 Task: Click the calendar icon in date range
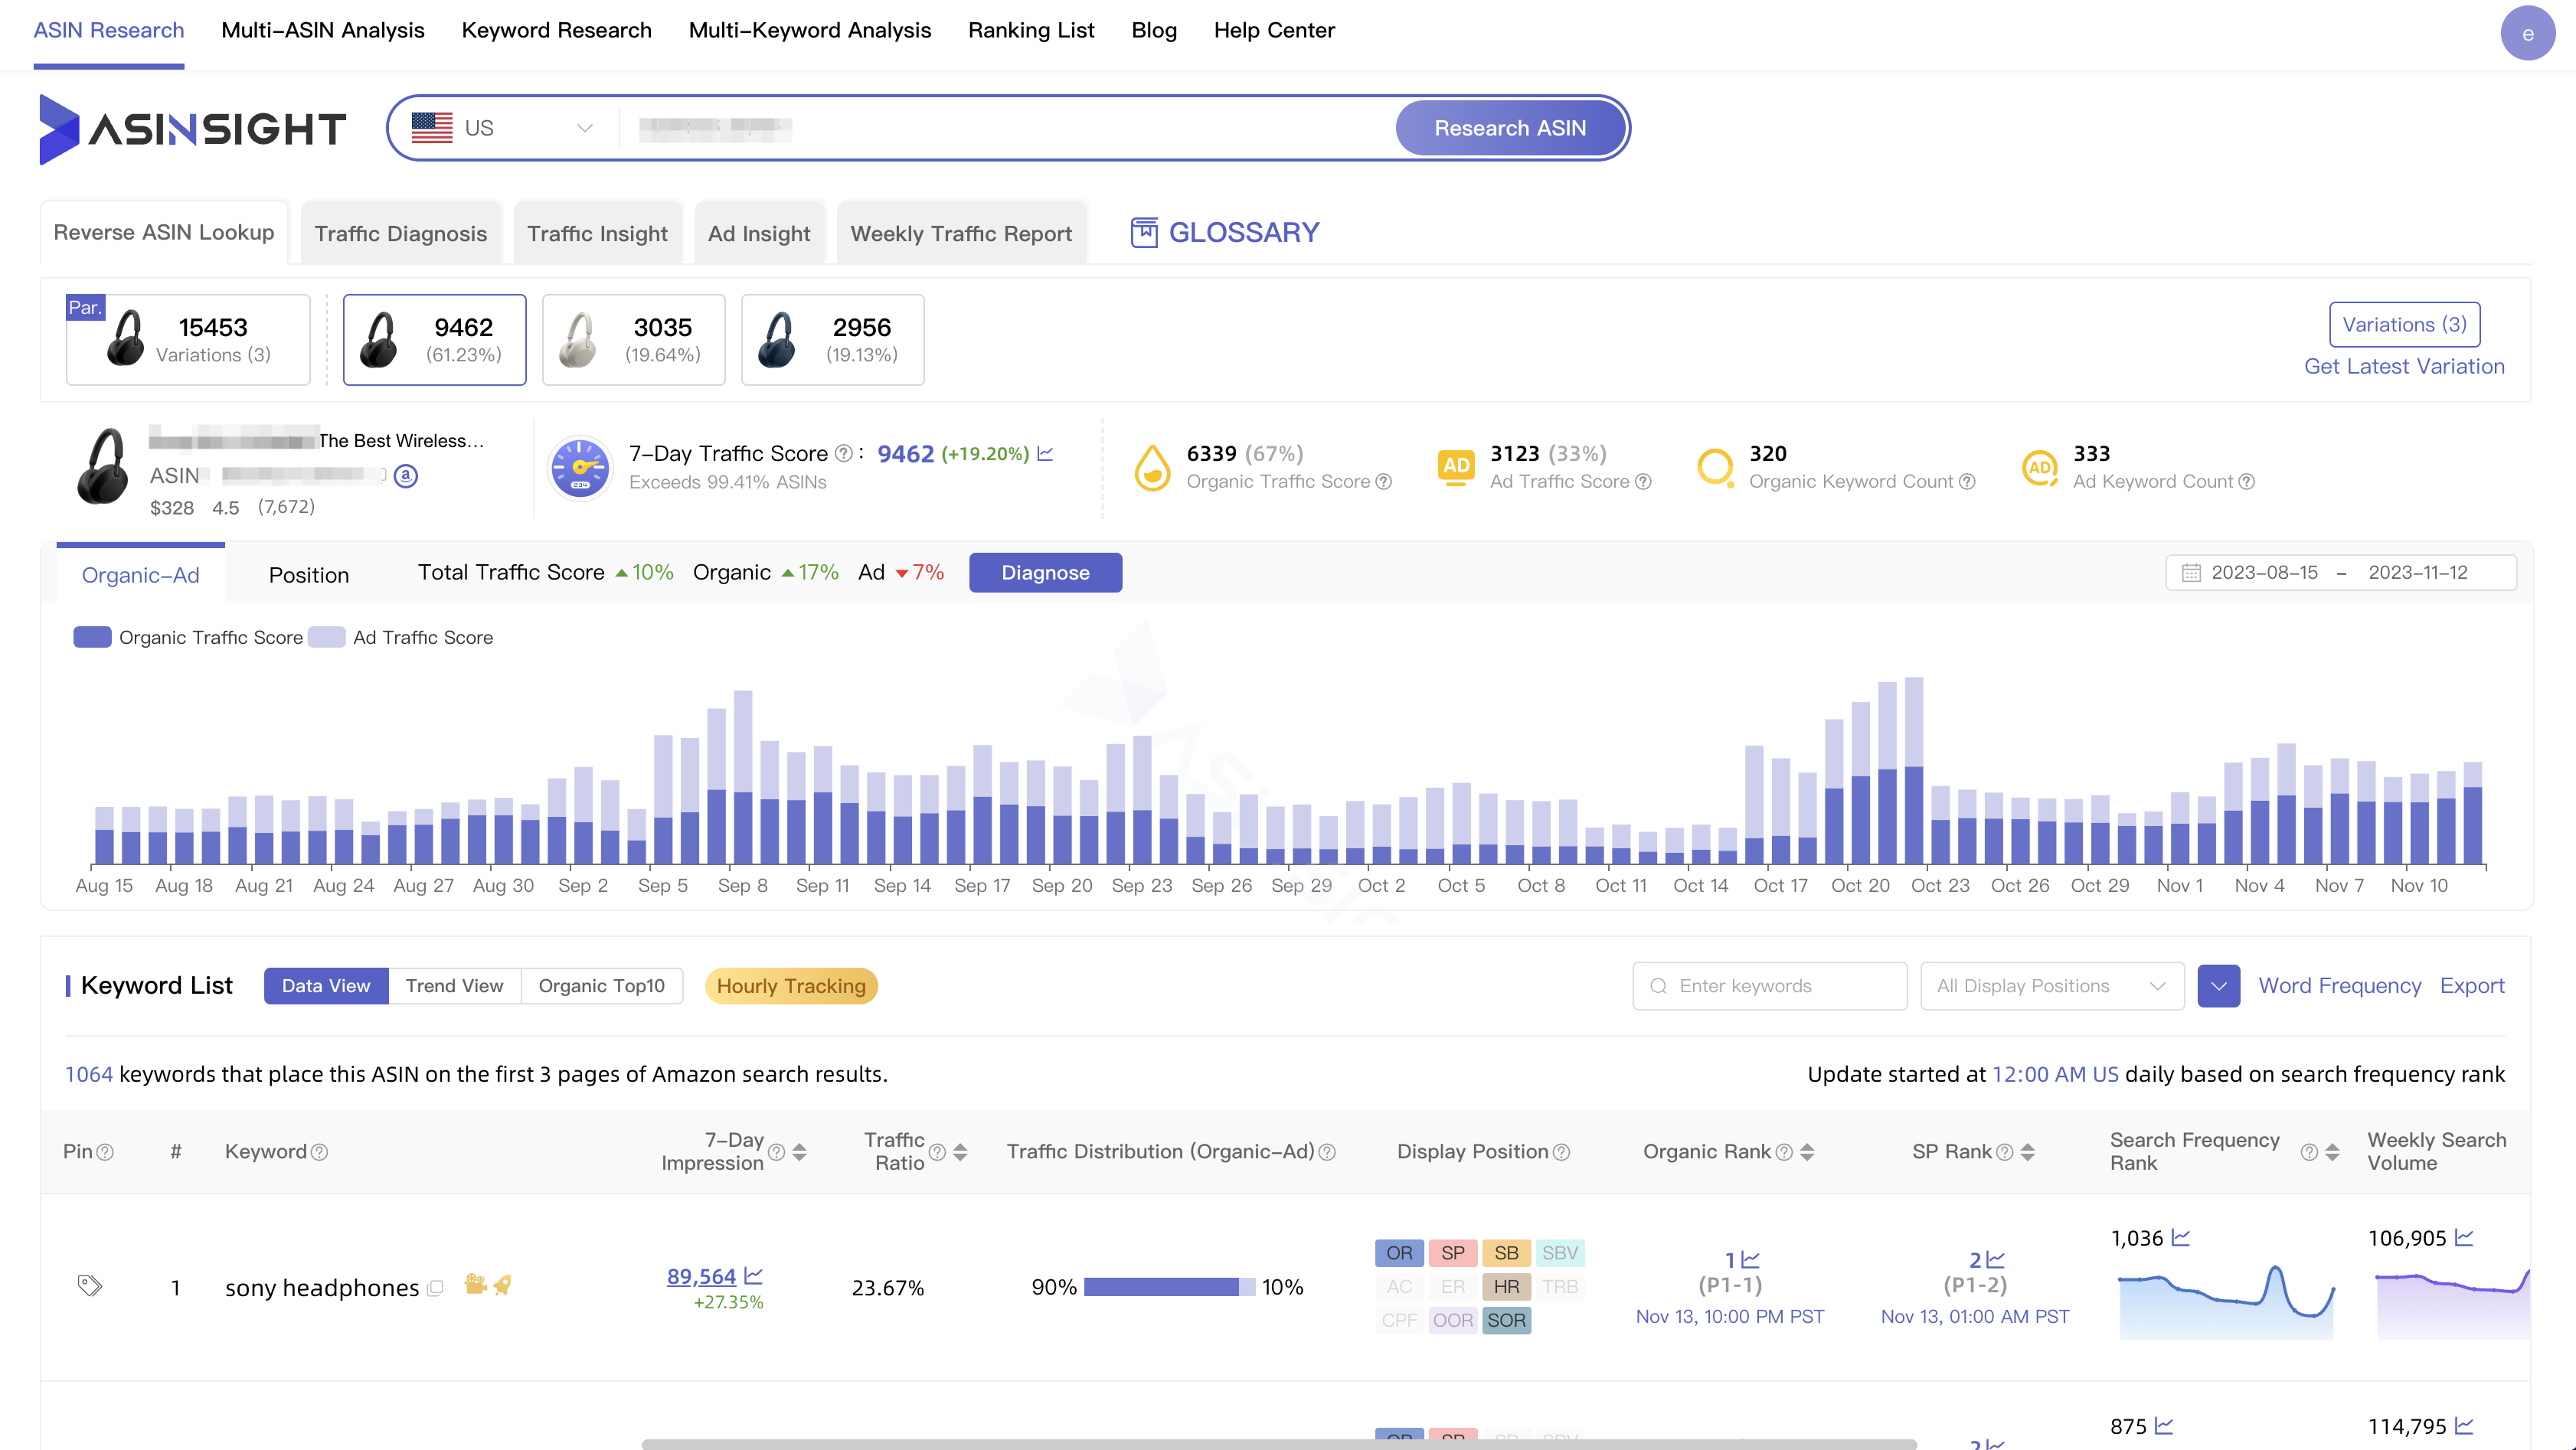[2190, 573]
